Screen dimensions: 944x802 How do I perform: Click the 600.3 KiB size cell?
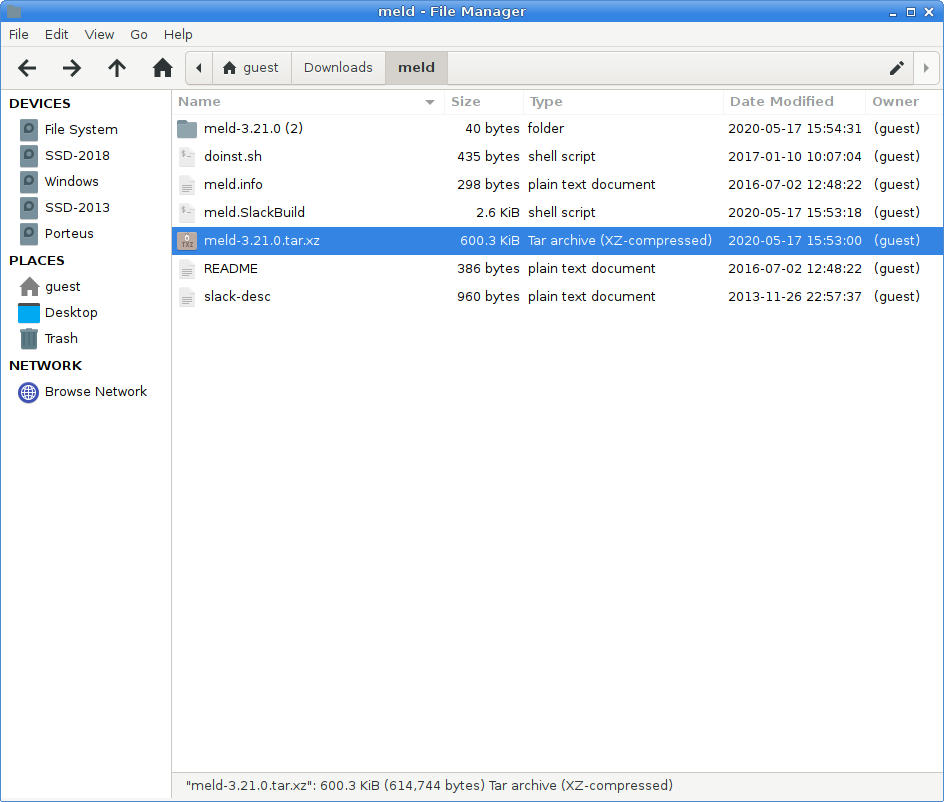[x=489, y=240]
